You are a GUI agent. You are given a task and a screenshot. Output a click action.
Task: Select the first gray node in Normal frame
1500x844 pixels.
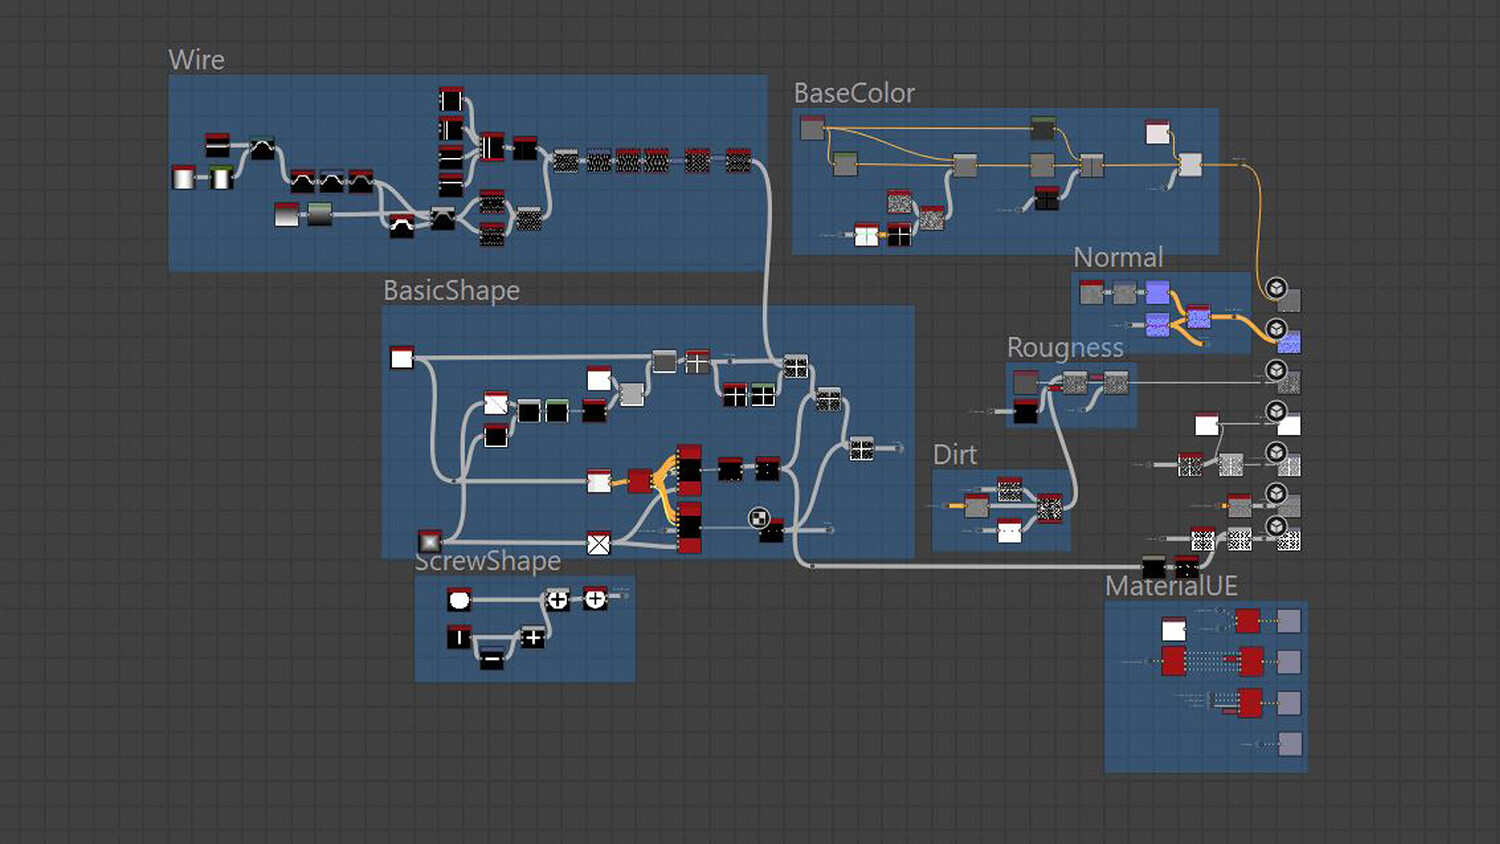tap(1092, 292)
